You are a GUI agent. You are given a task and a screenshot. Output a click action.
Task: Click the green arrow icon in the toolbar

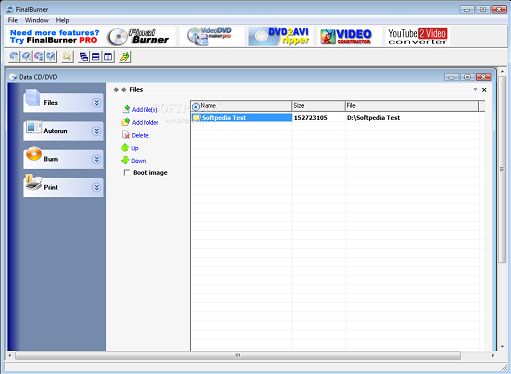(x=125, y=57)
